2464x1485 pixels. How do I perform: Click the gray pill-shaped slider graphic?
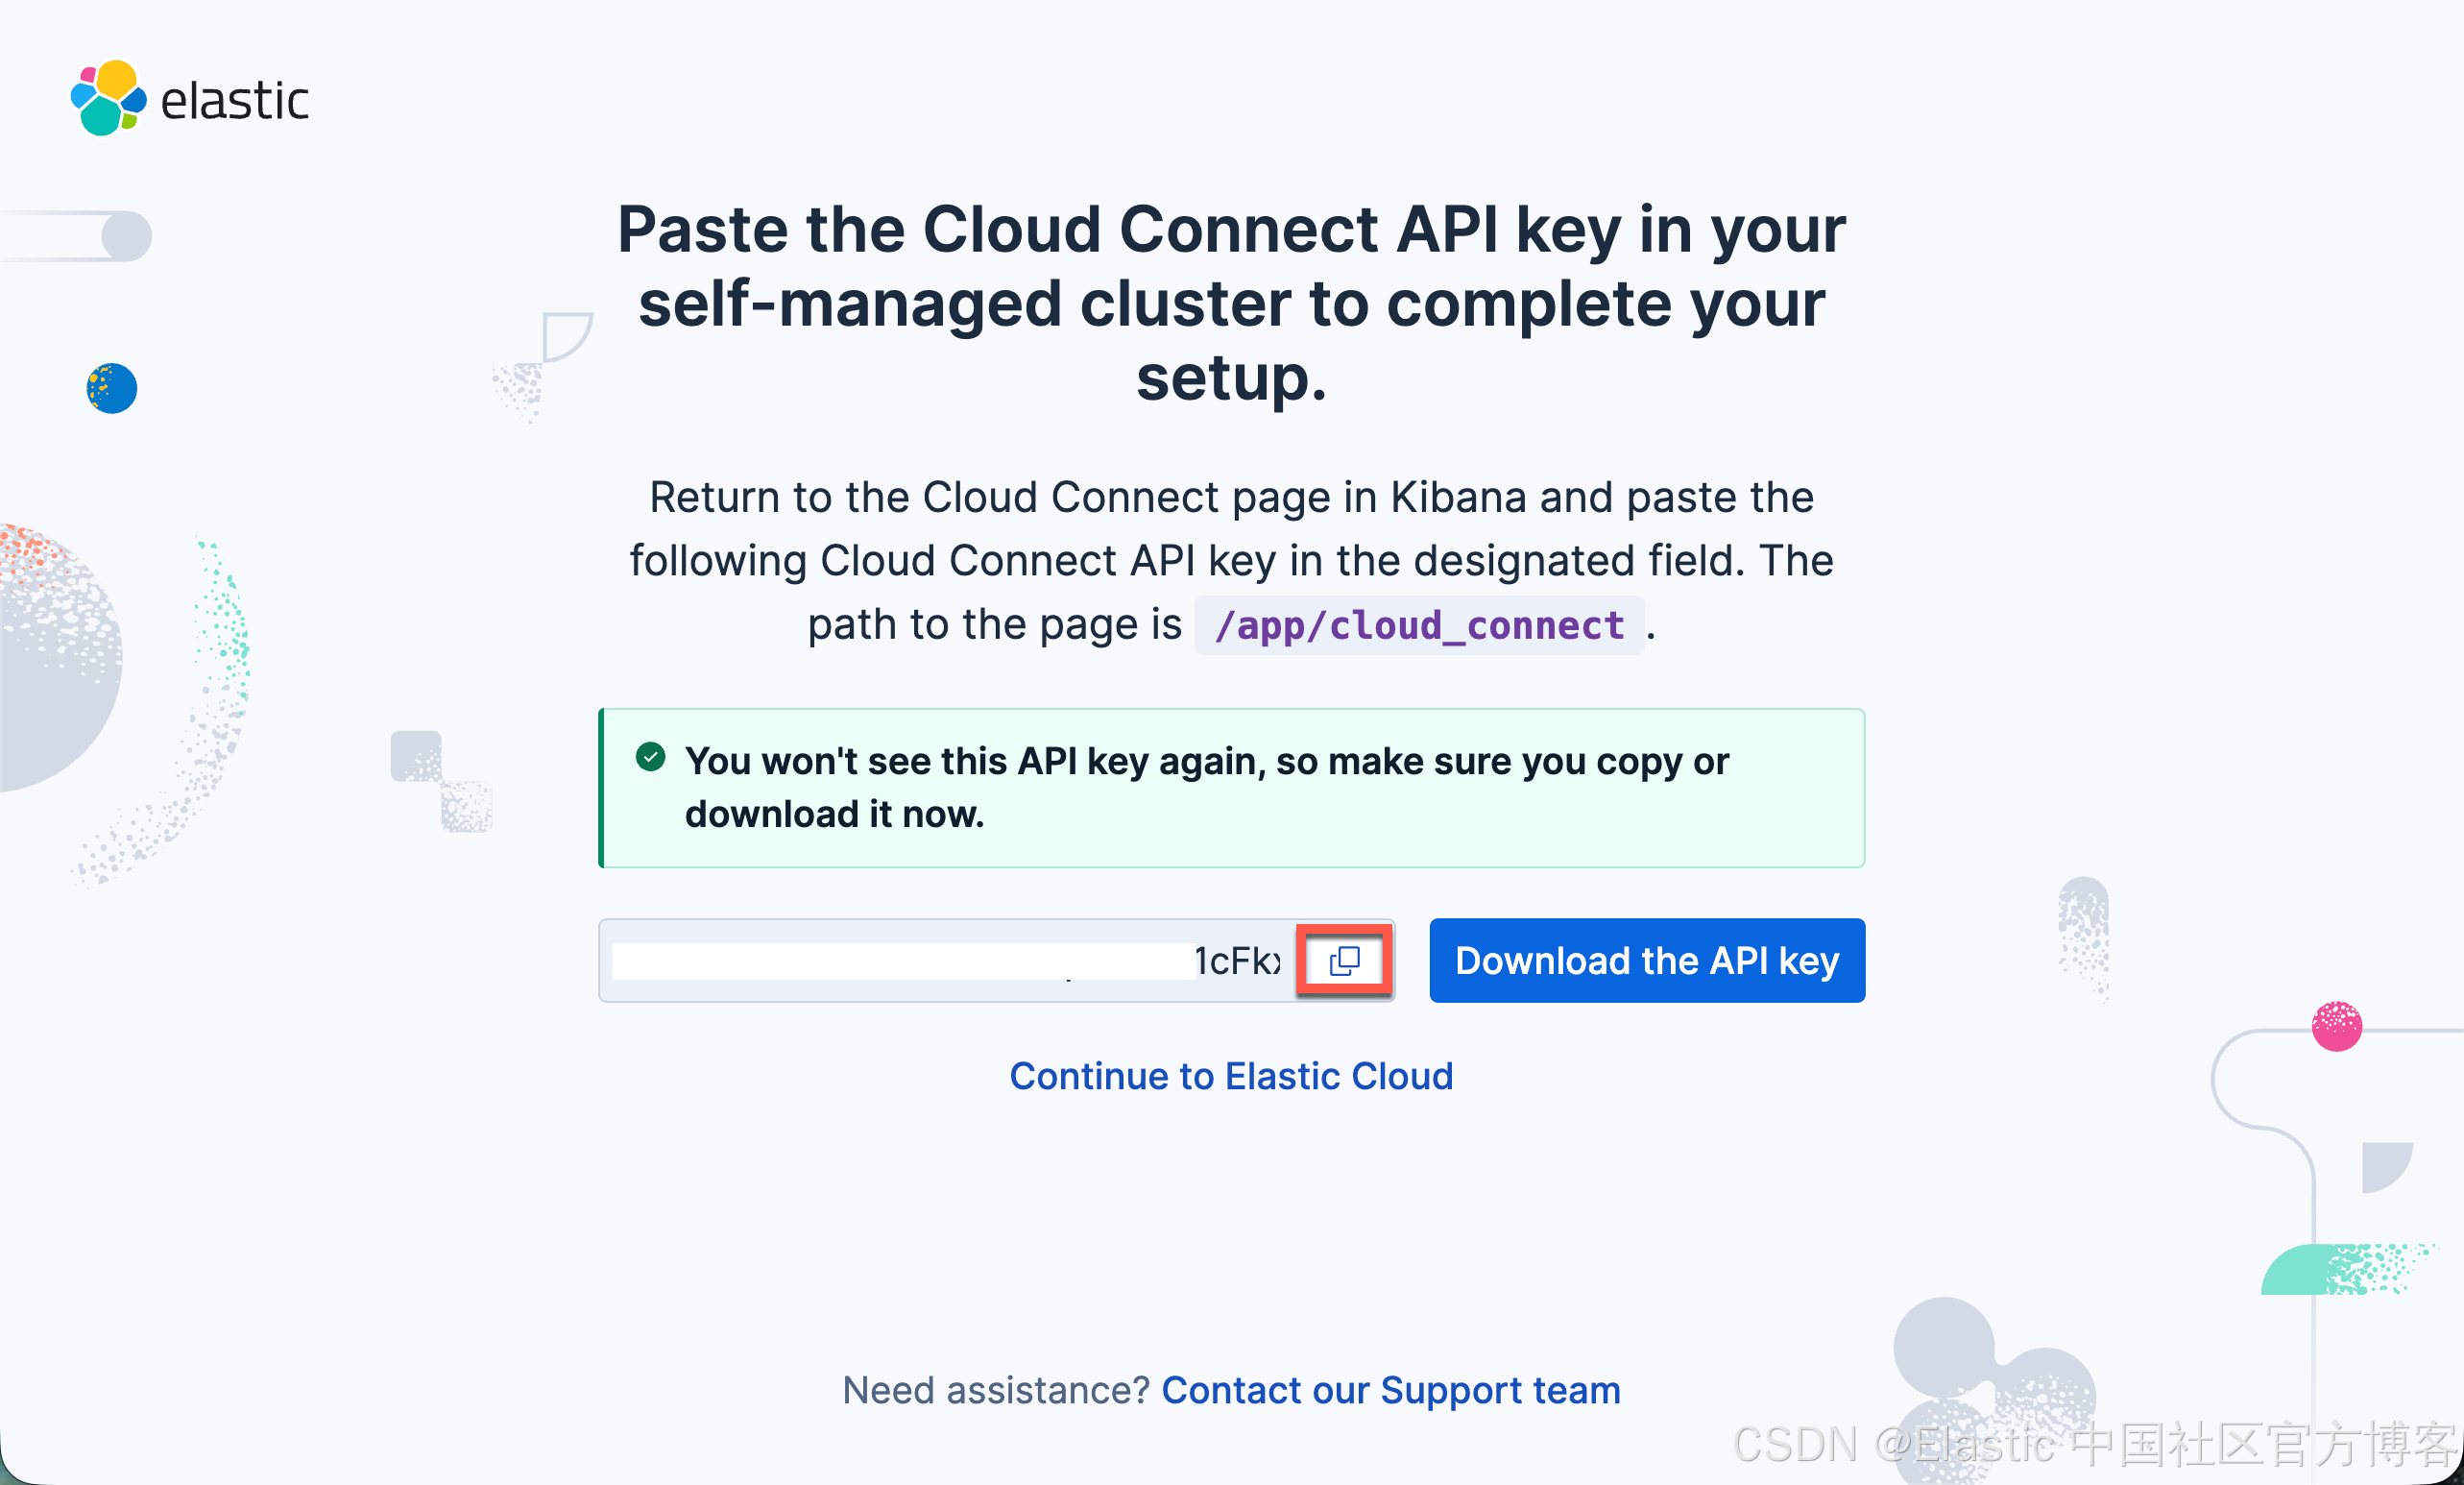pos(76,236)
